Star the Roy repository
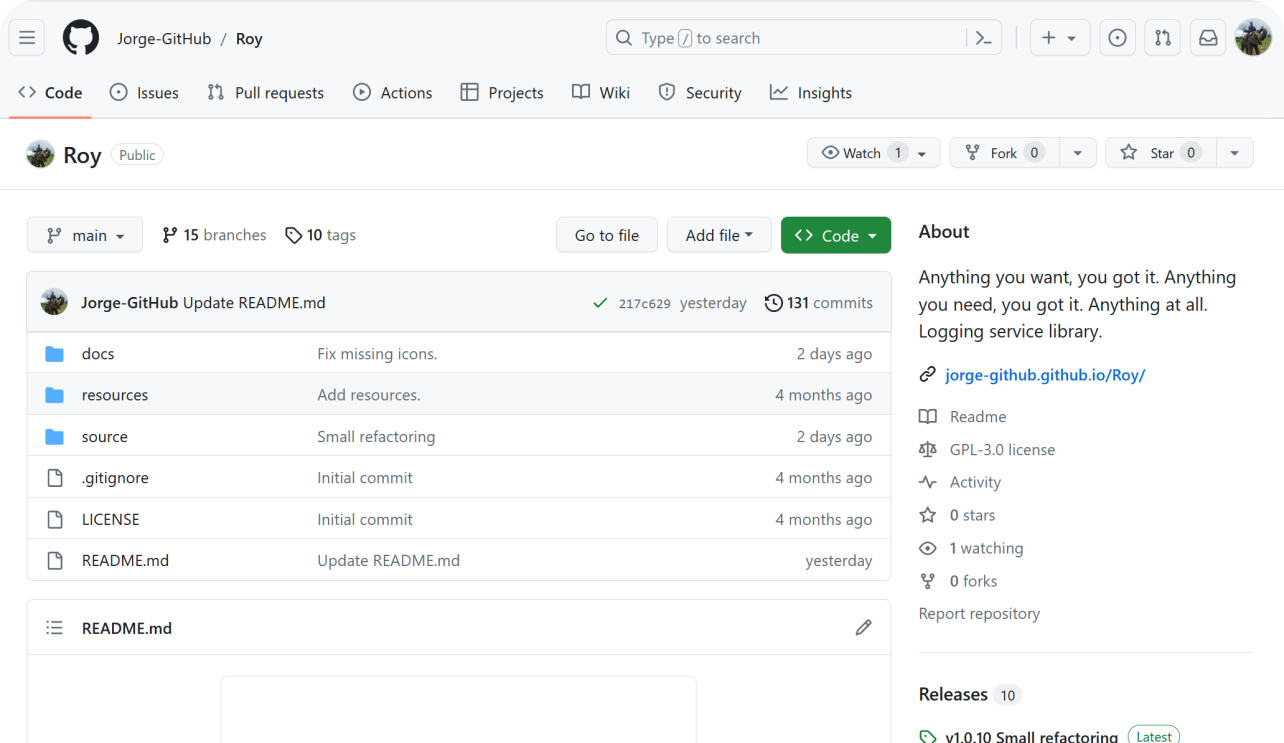 pyautogui.click(x=1160, y=153)
